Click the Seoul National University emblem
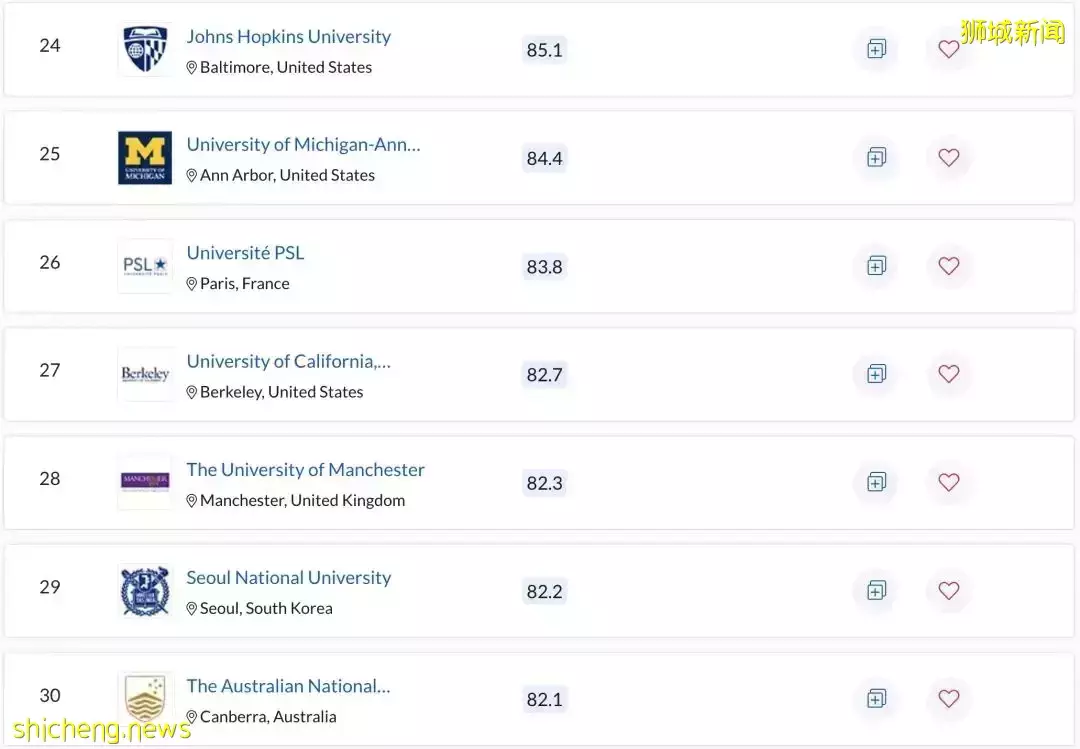 [x=145, y=590]
